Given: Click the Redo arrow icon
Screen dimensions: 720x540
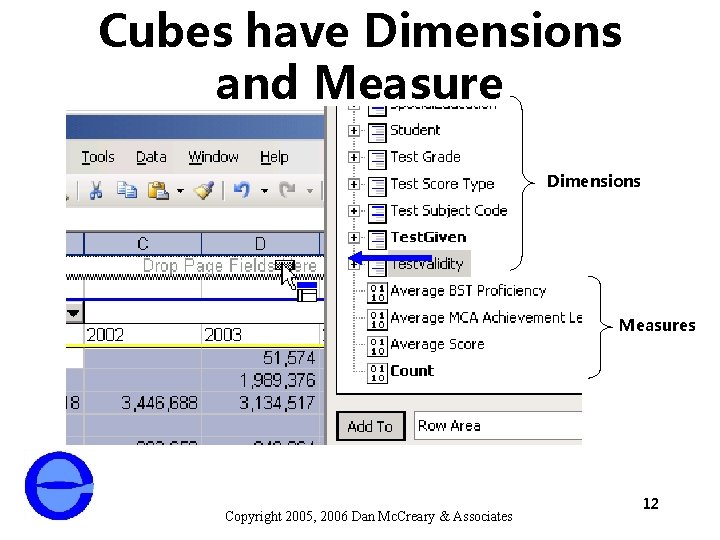Looking at the screenshot, I should click(x=287, y=190).
